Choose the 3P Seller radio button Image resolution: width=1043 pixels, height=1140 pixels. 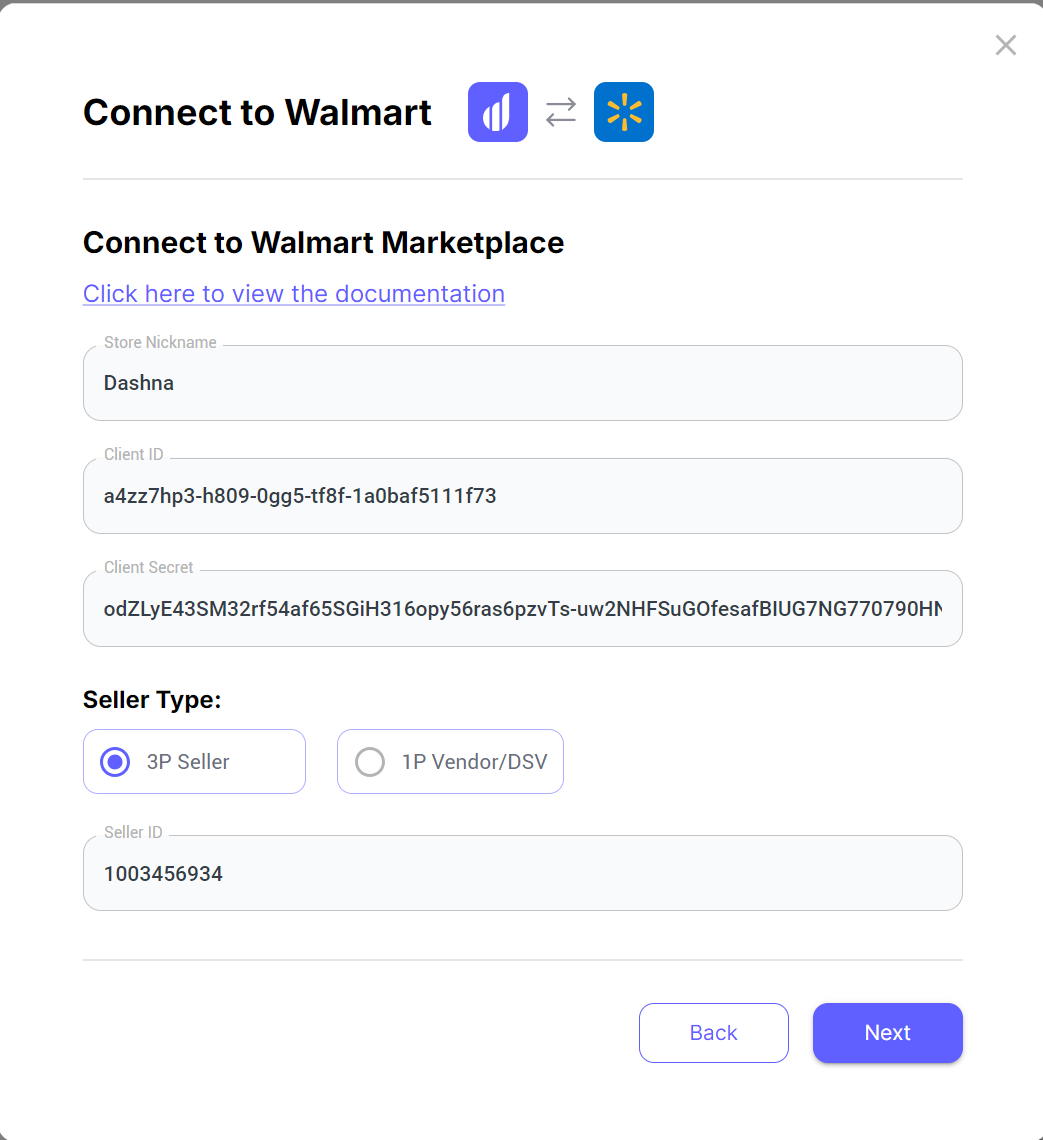(x=116, y=762)
